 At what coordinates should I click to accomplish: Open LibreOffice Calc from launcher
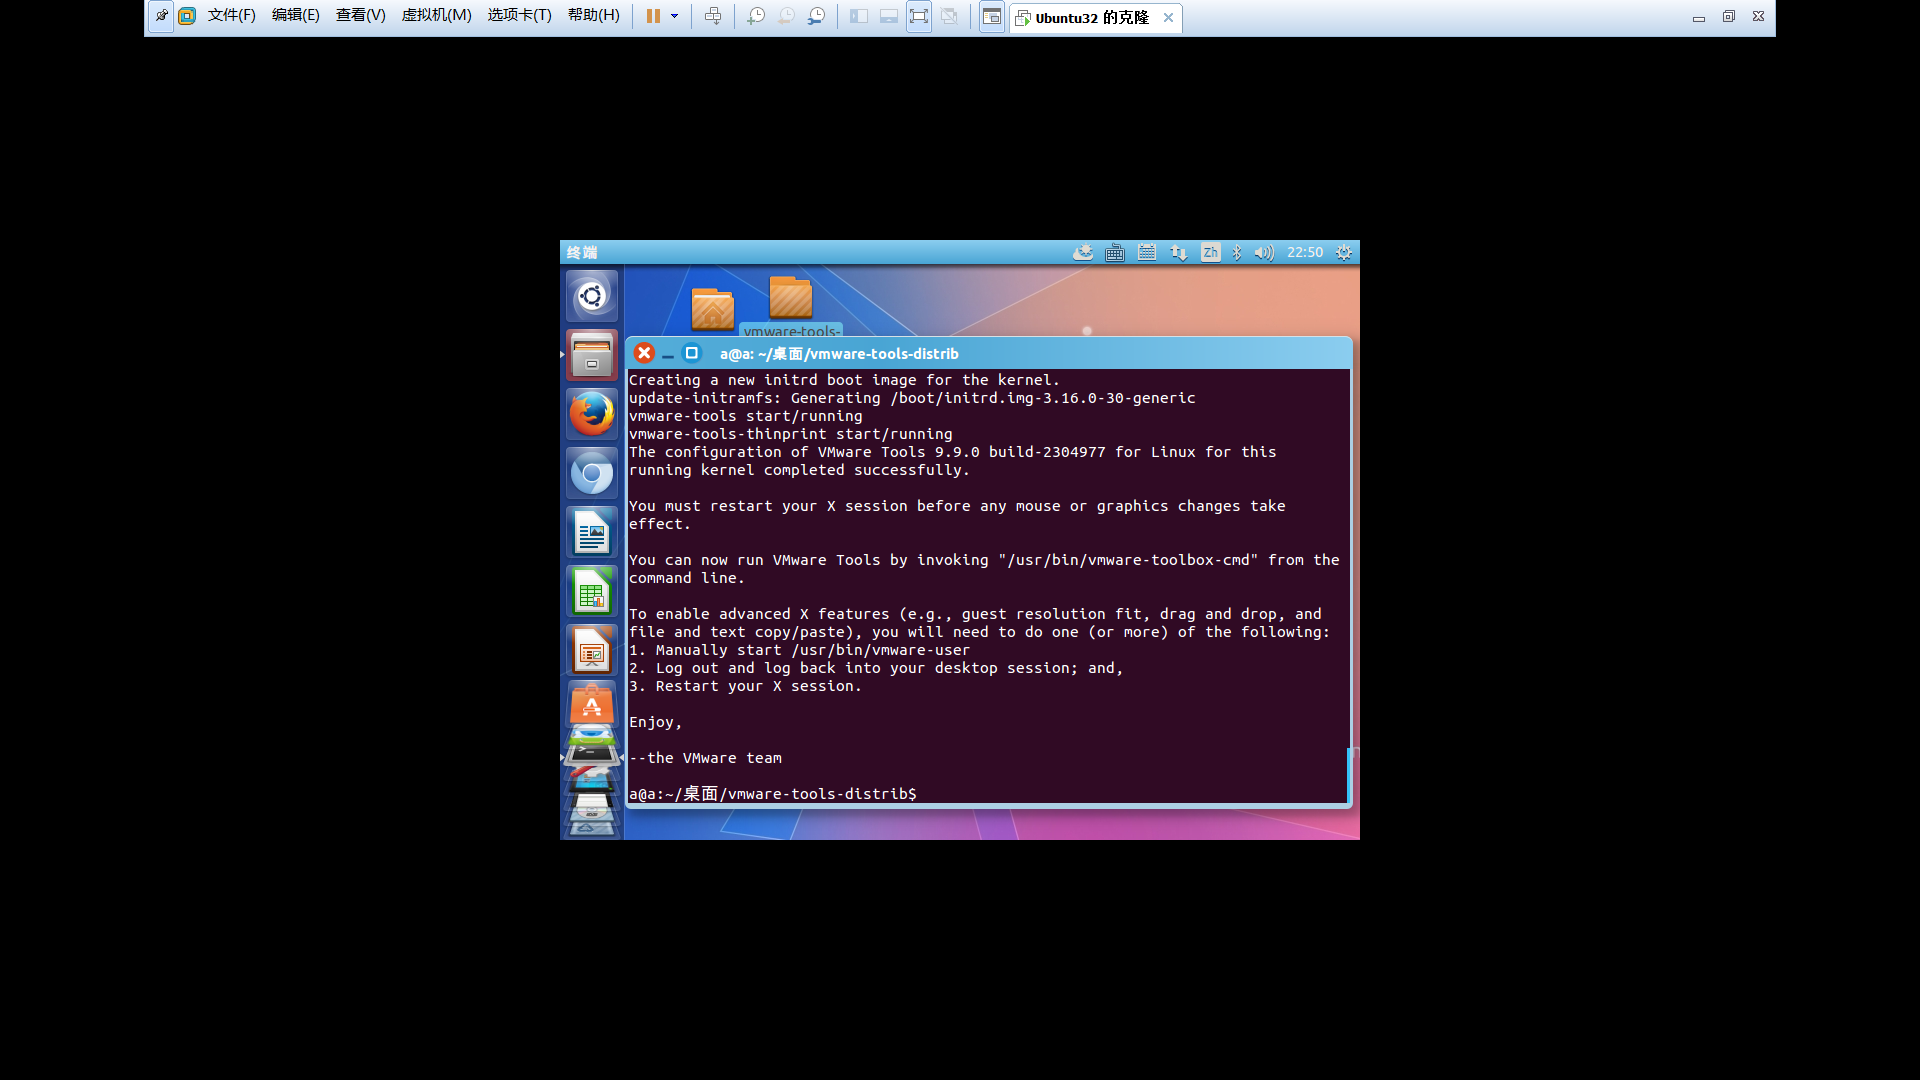click(x=592, y=591)
